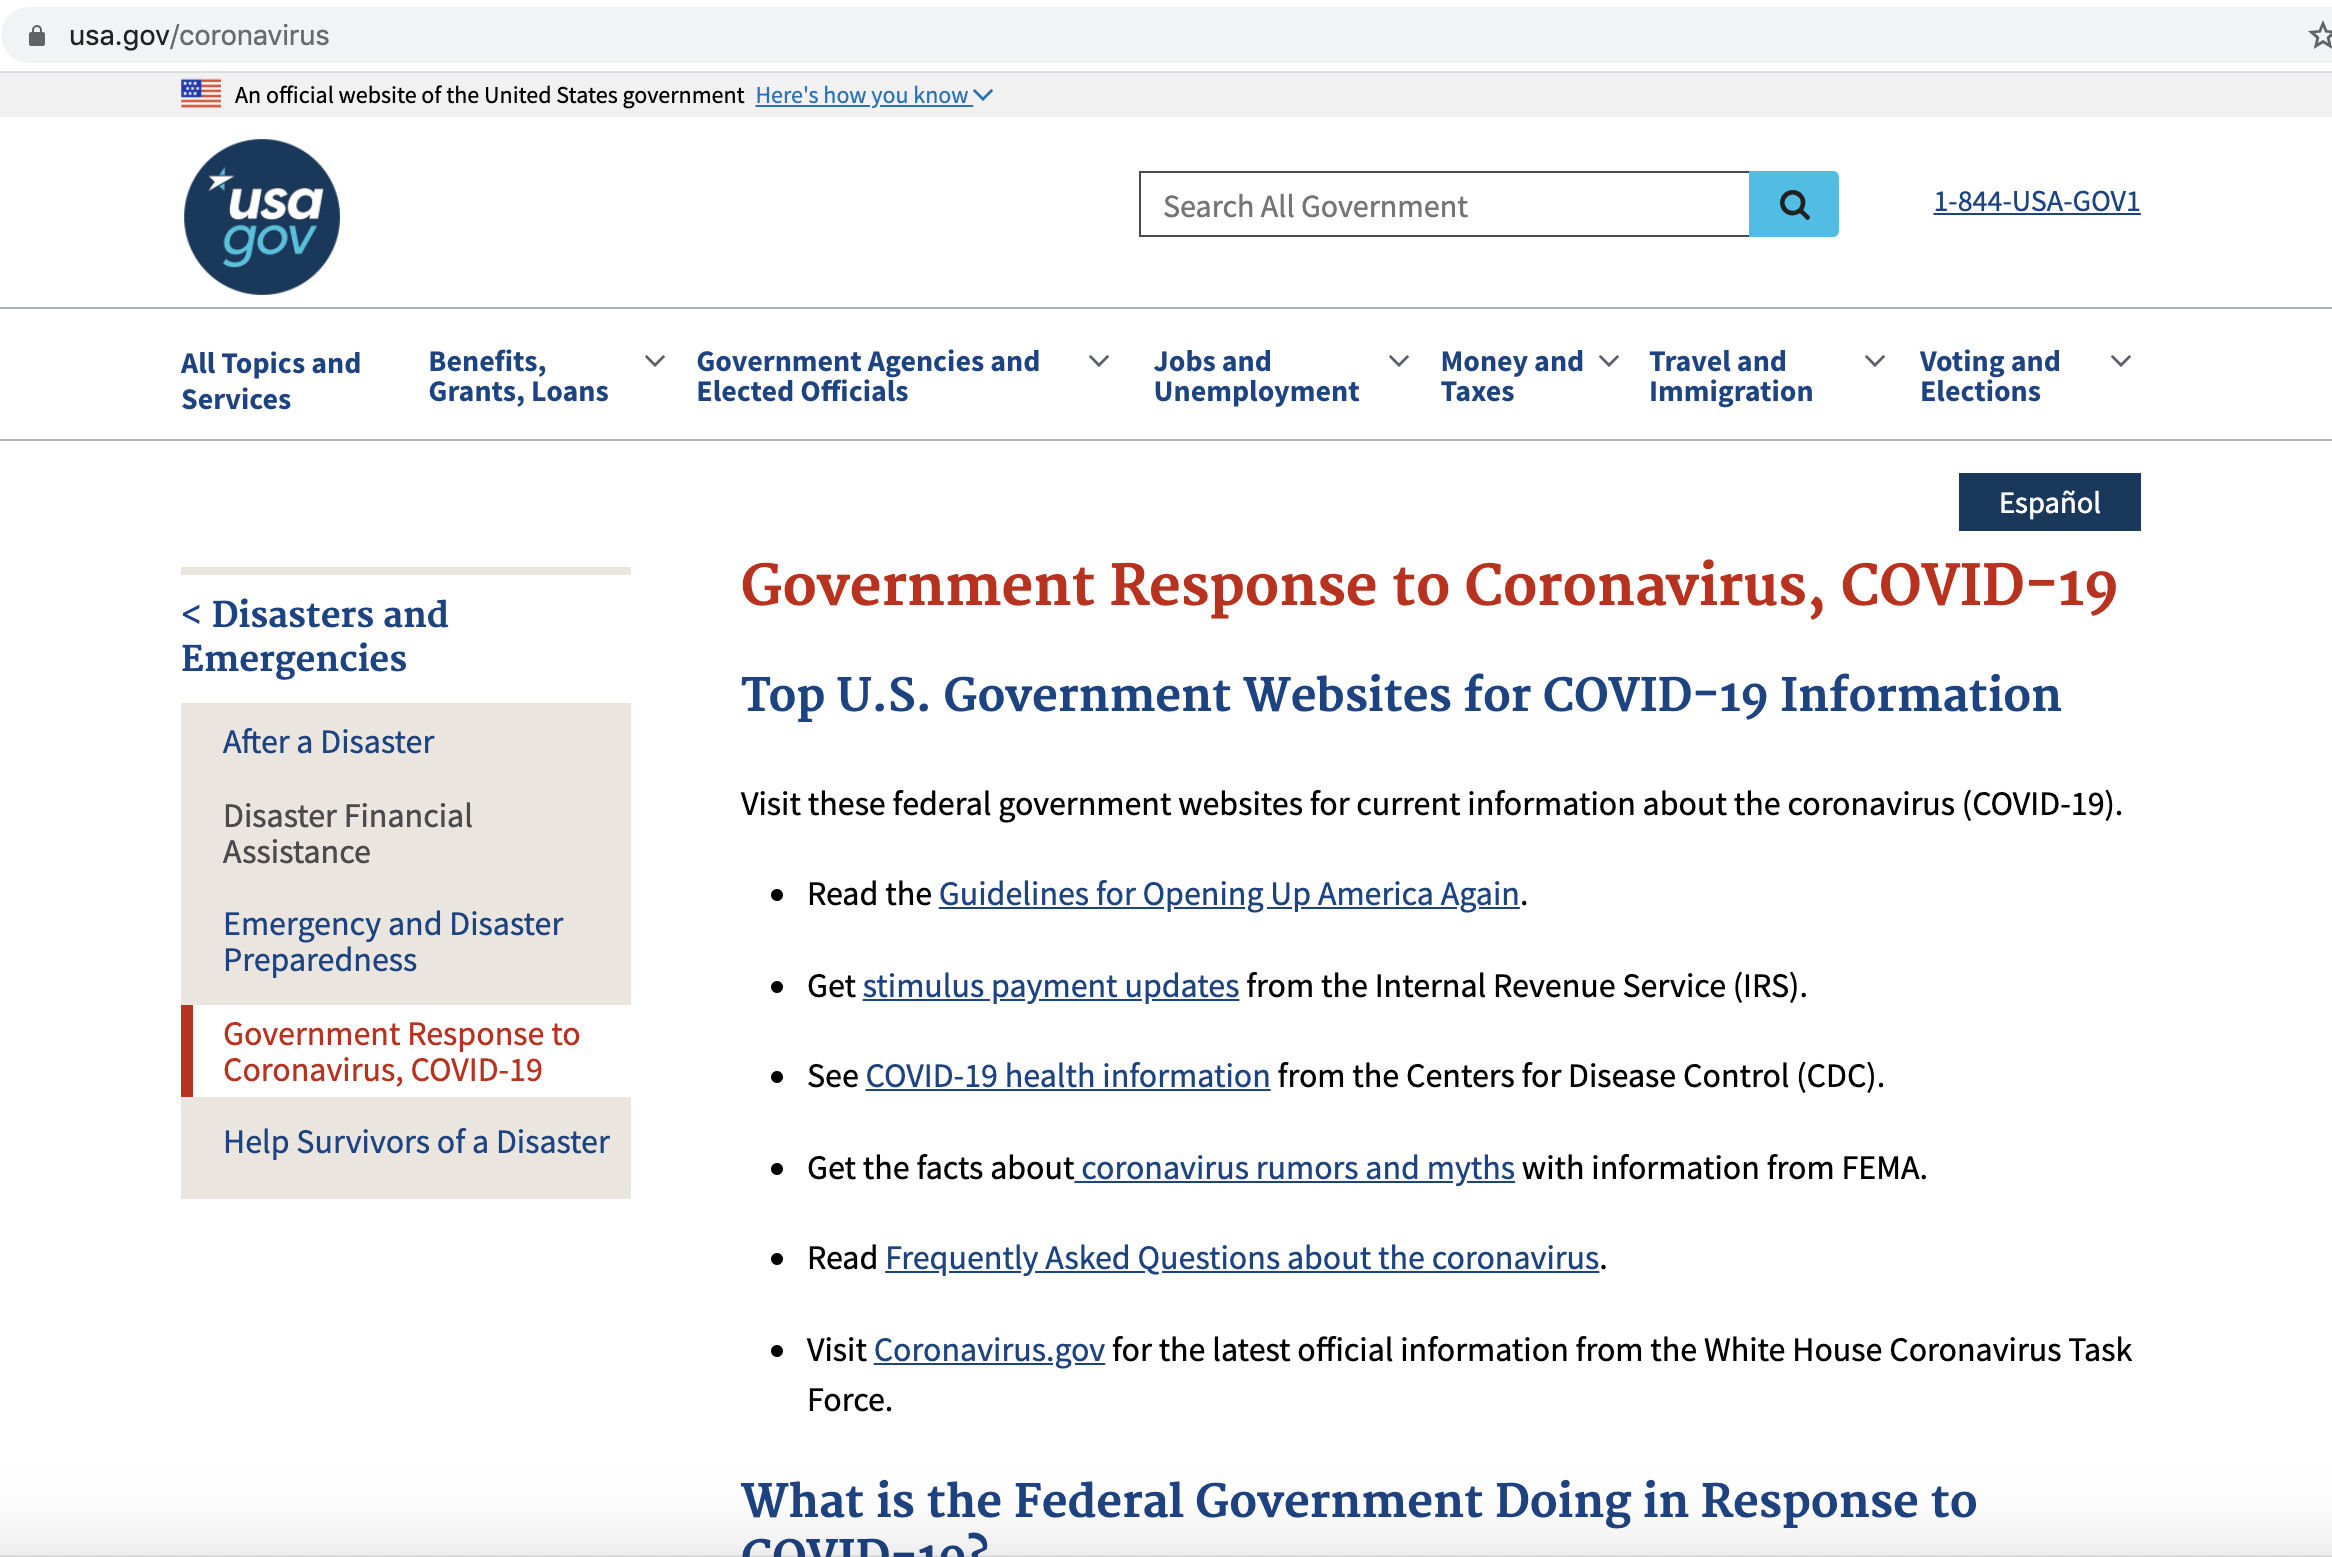The image size is (2332, 1557).
Task: Expand the Benefits, Grants, Loans dropdown
Action: (x=655, y=361)
